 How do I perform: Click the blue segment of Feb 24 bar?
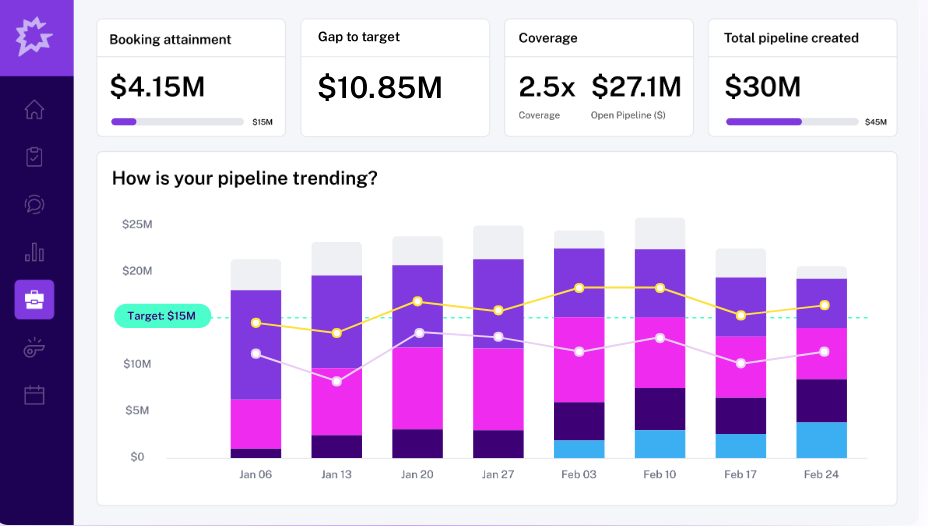tap(821, 440)
